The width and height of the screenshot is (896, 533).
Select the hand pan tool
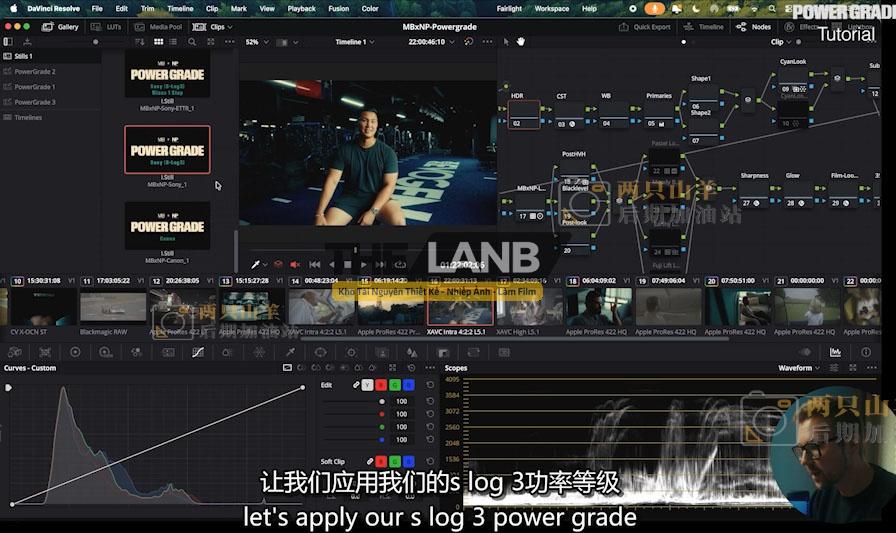point(520,42)
